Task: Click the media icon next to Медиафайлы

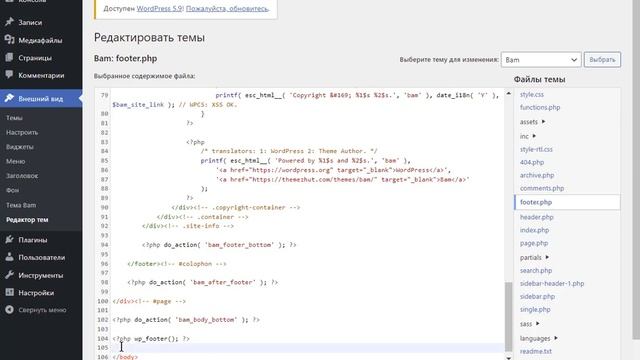Action: click(9, 40)
